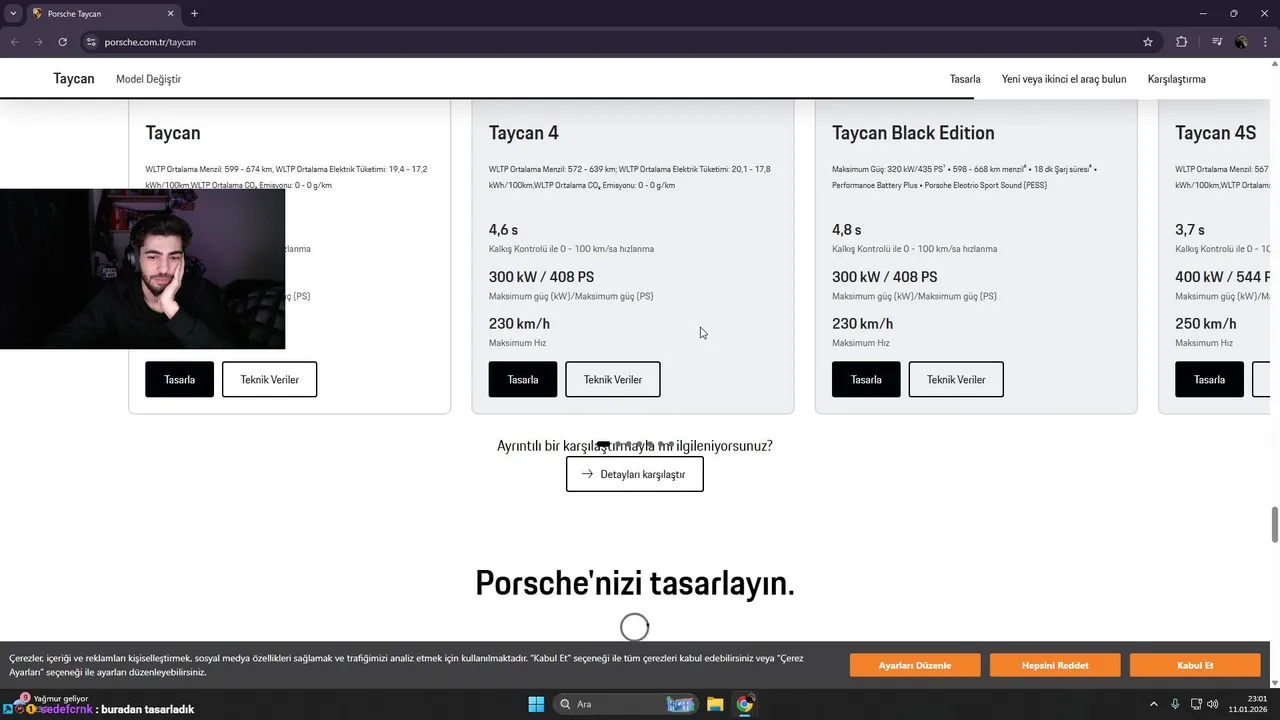Open the network tray icon
The height and width of the screenshot is (720, 1280).
click(1197, 704)
